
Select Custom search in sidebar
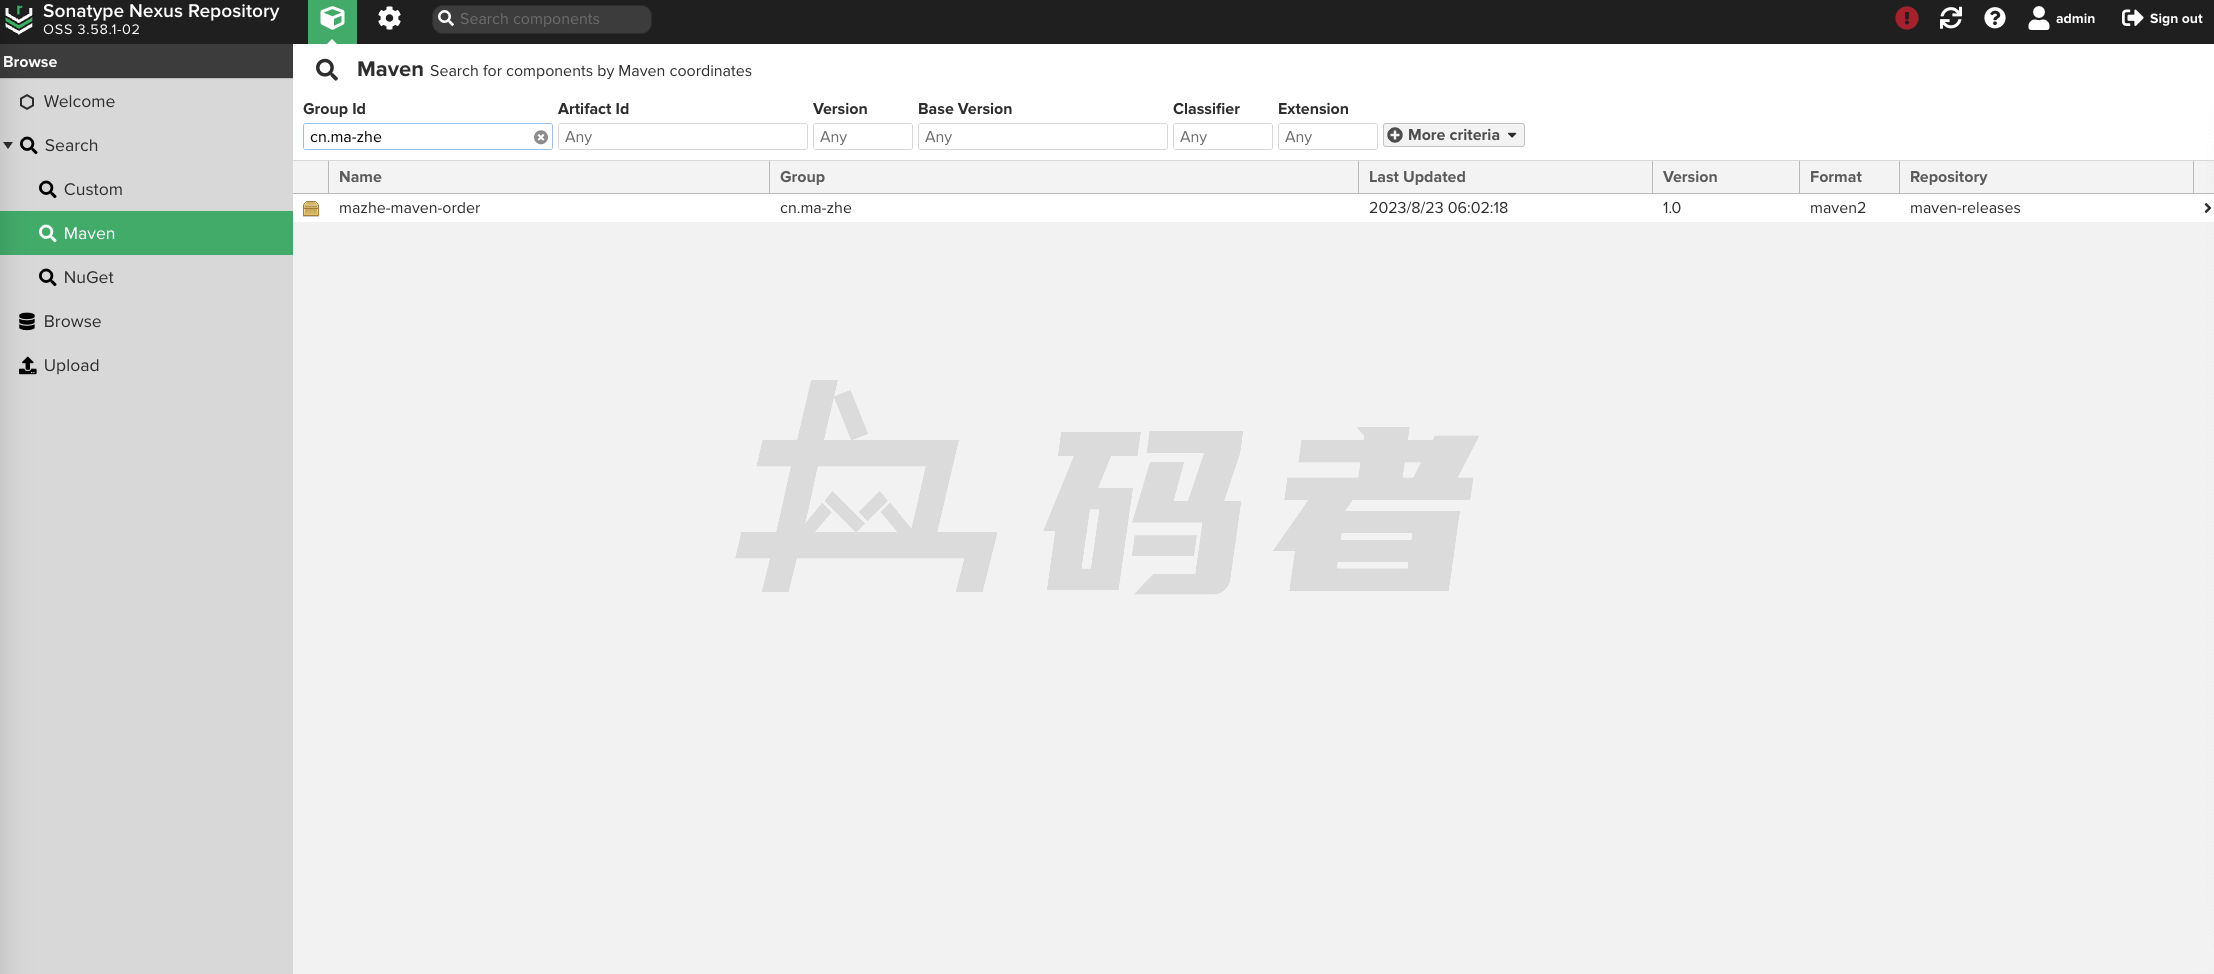pos(93,190)
